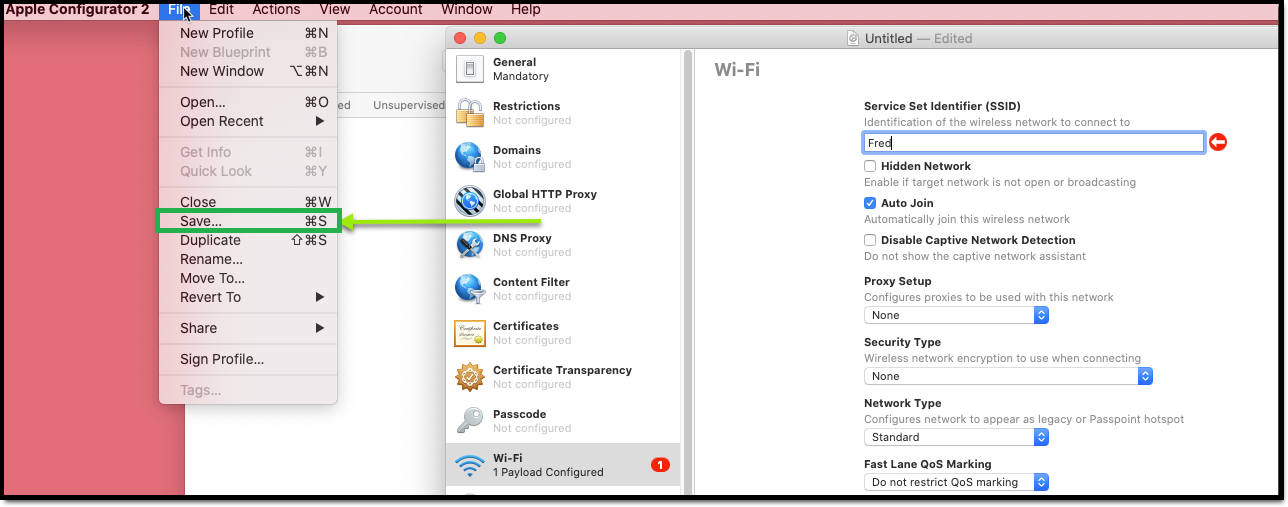Toggle the Hidden Network checkbox
Screen dimensions: 1288x507
pos(870,167)
